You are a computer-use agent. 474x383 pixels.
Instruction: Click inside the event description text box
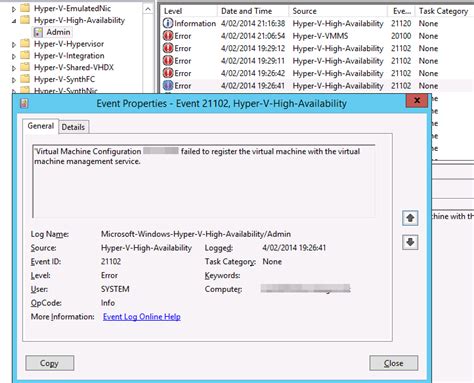click(204, 181)
